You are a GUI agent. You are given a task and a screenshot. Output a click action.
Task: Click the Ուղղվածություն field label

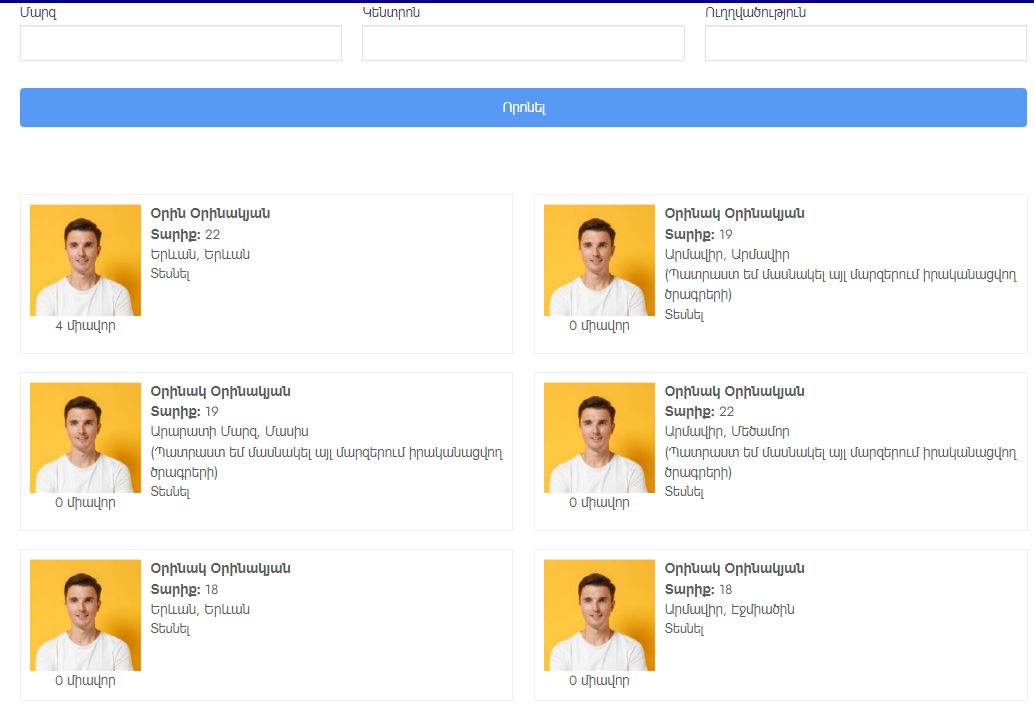pyautogui.click(x=756, y=13)
